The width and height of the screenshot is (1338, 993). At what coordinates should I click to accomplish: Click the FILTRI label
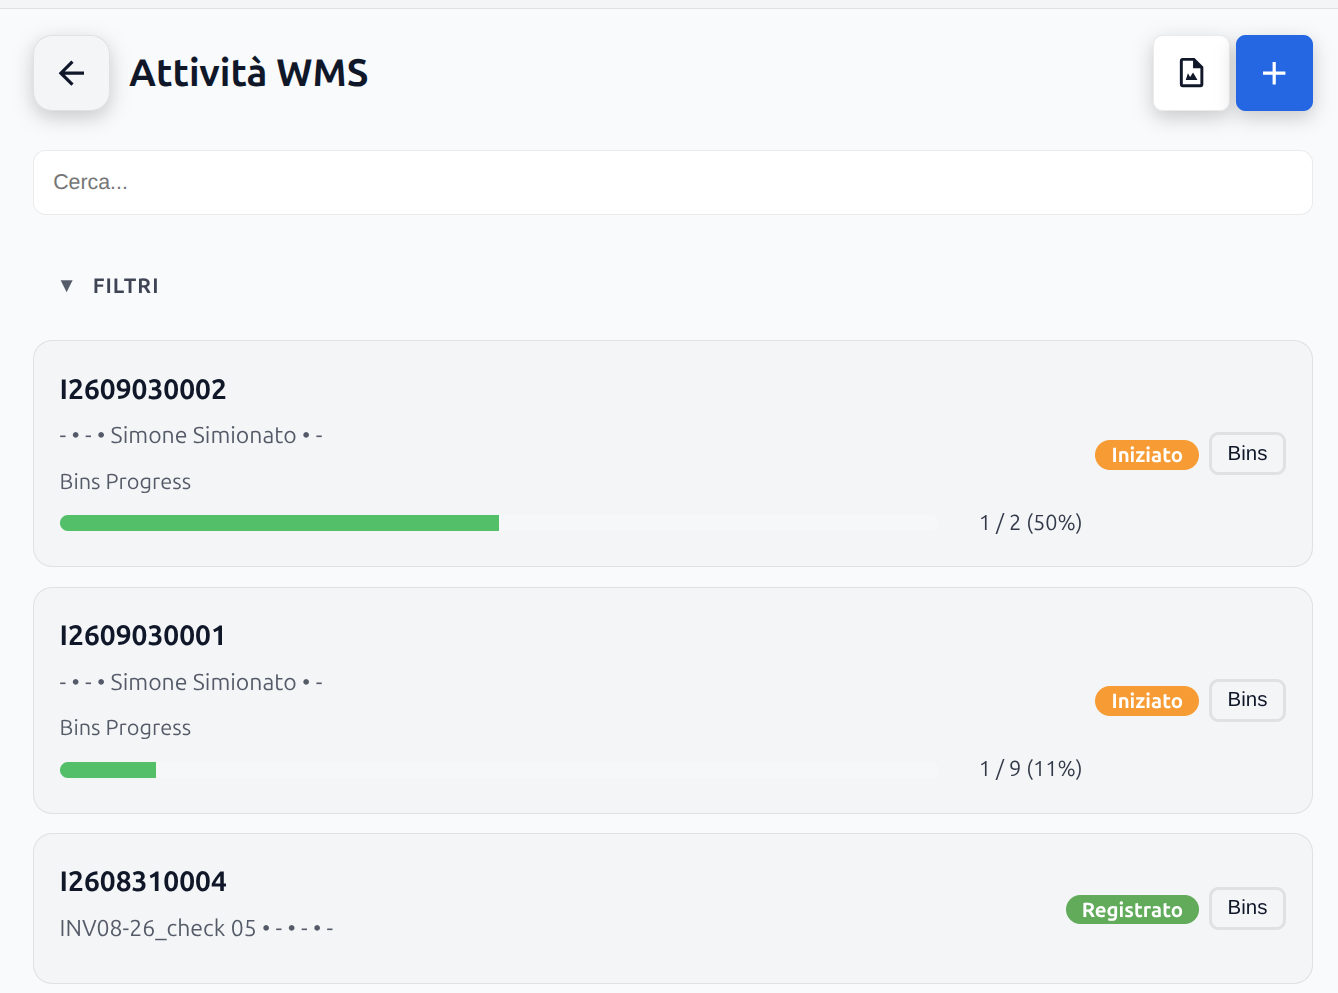click(x=126, y=286)
